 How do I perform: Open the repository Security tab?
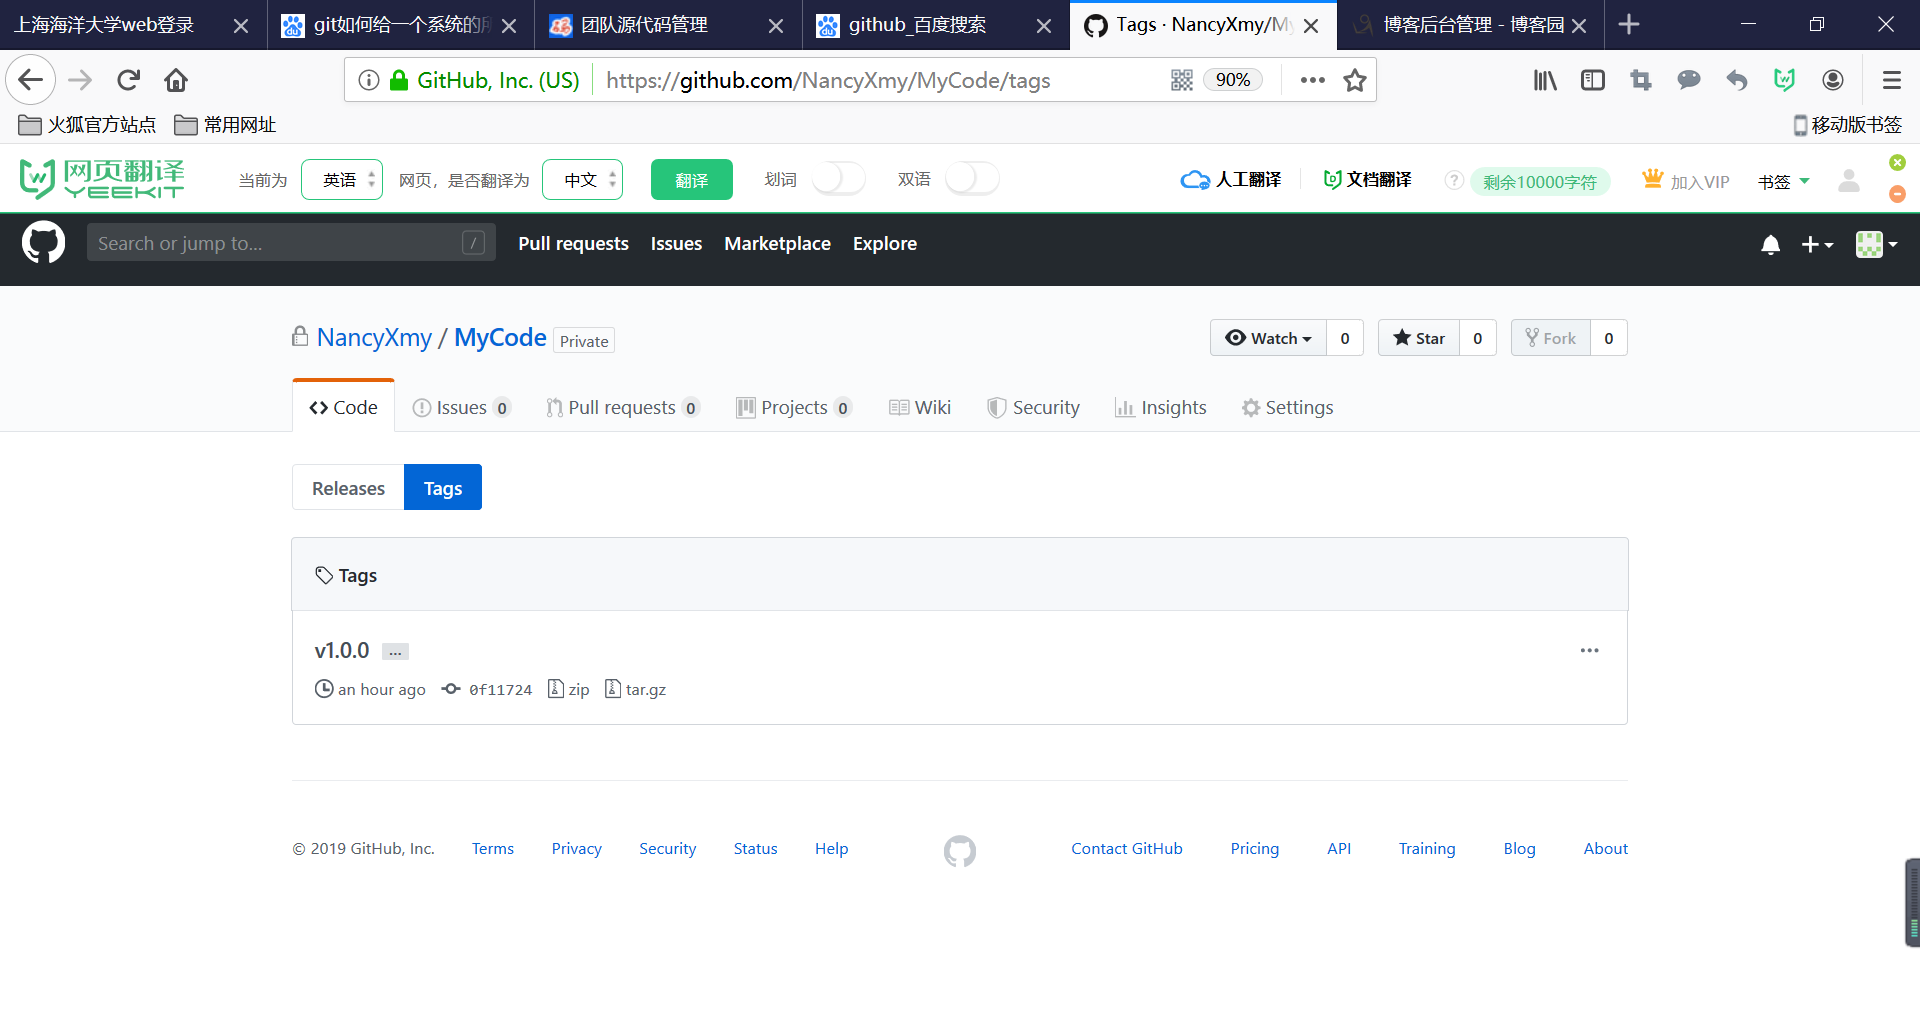(1033, 407)
